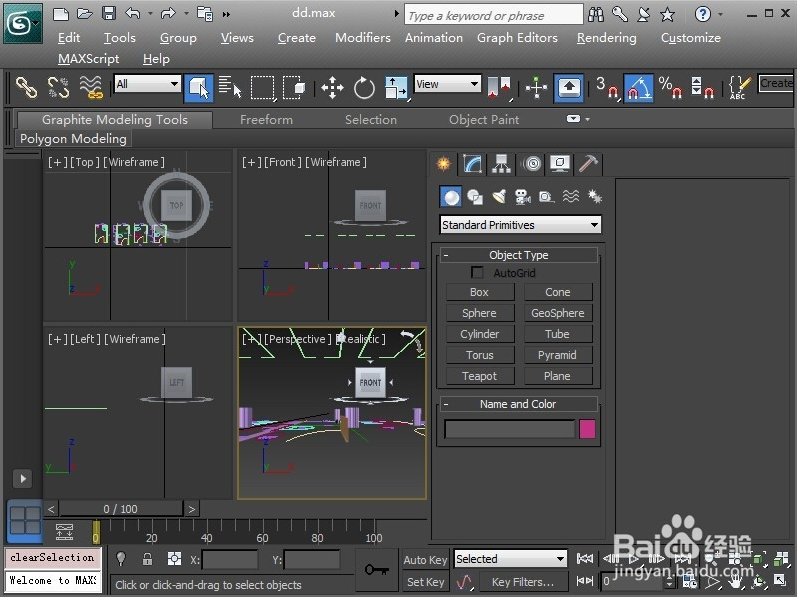Open the Create command panel tab
797x597 pixels.
point(444,164)
